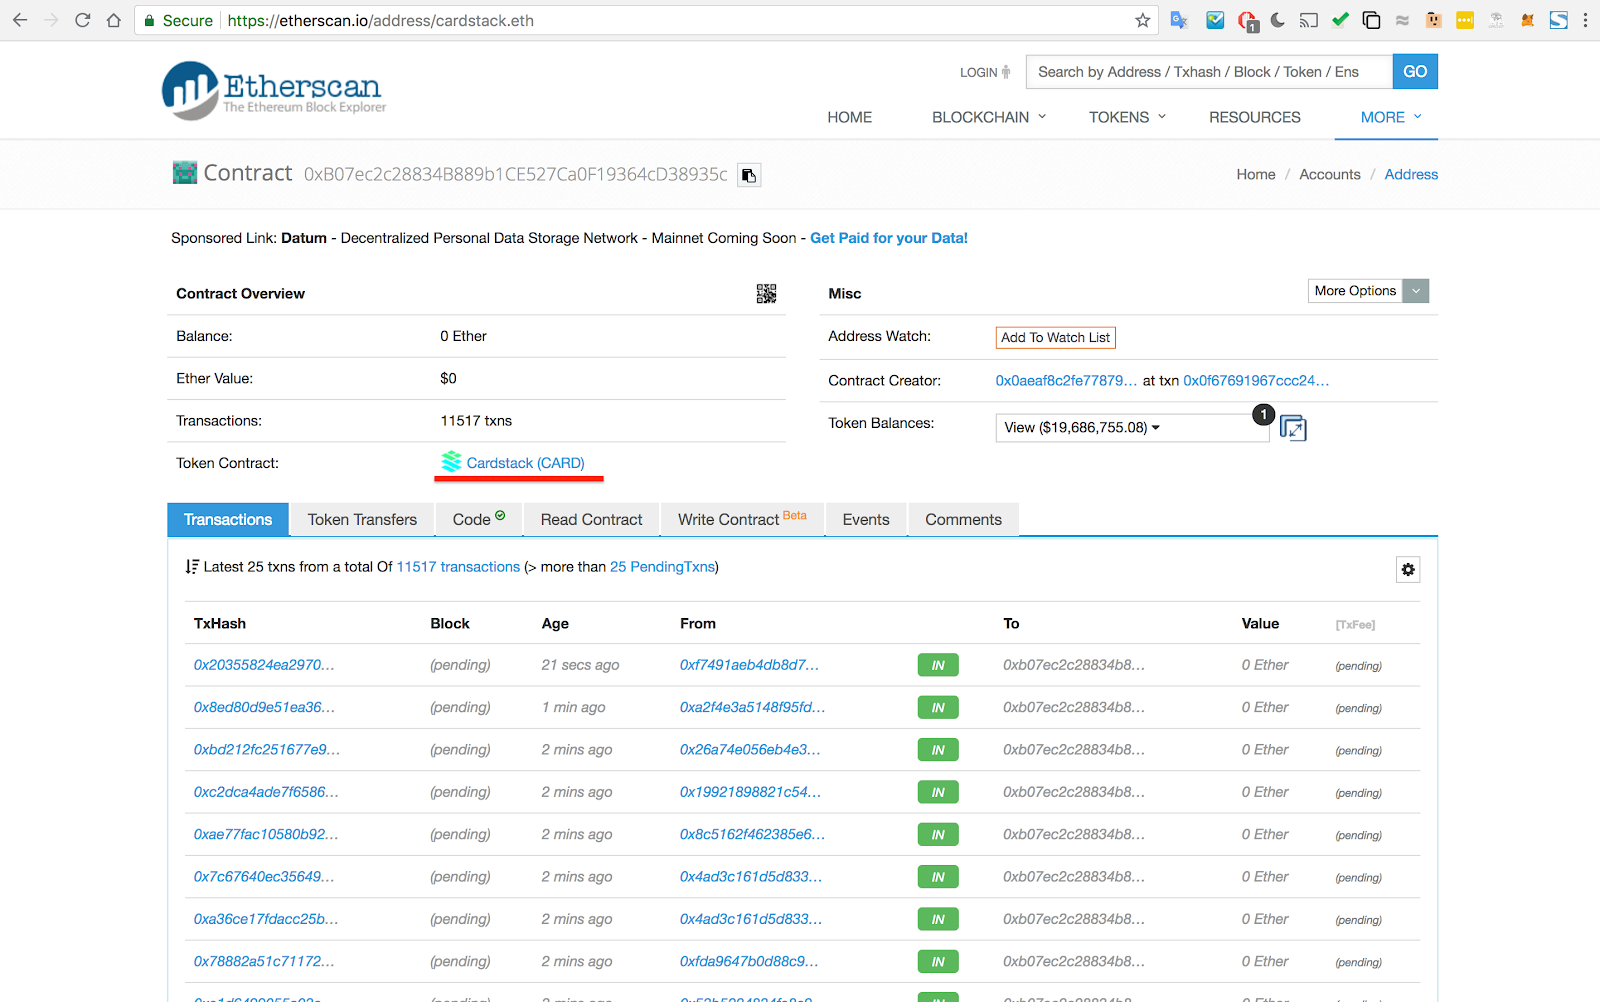Open the contract address QR code icon
1600x1002 pixels.
click(766, 294)
